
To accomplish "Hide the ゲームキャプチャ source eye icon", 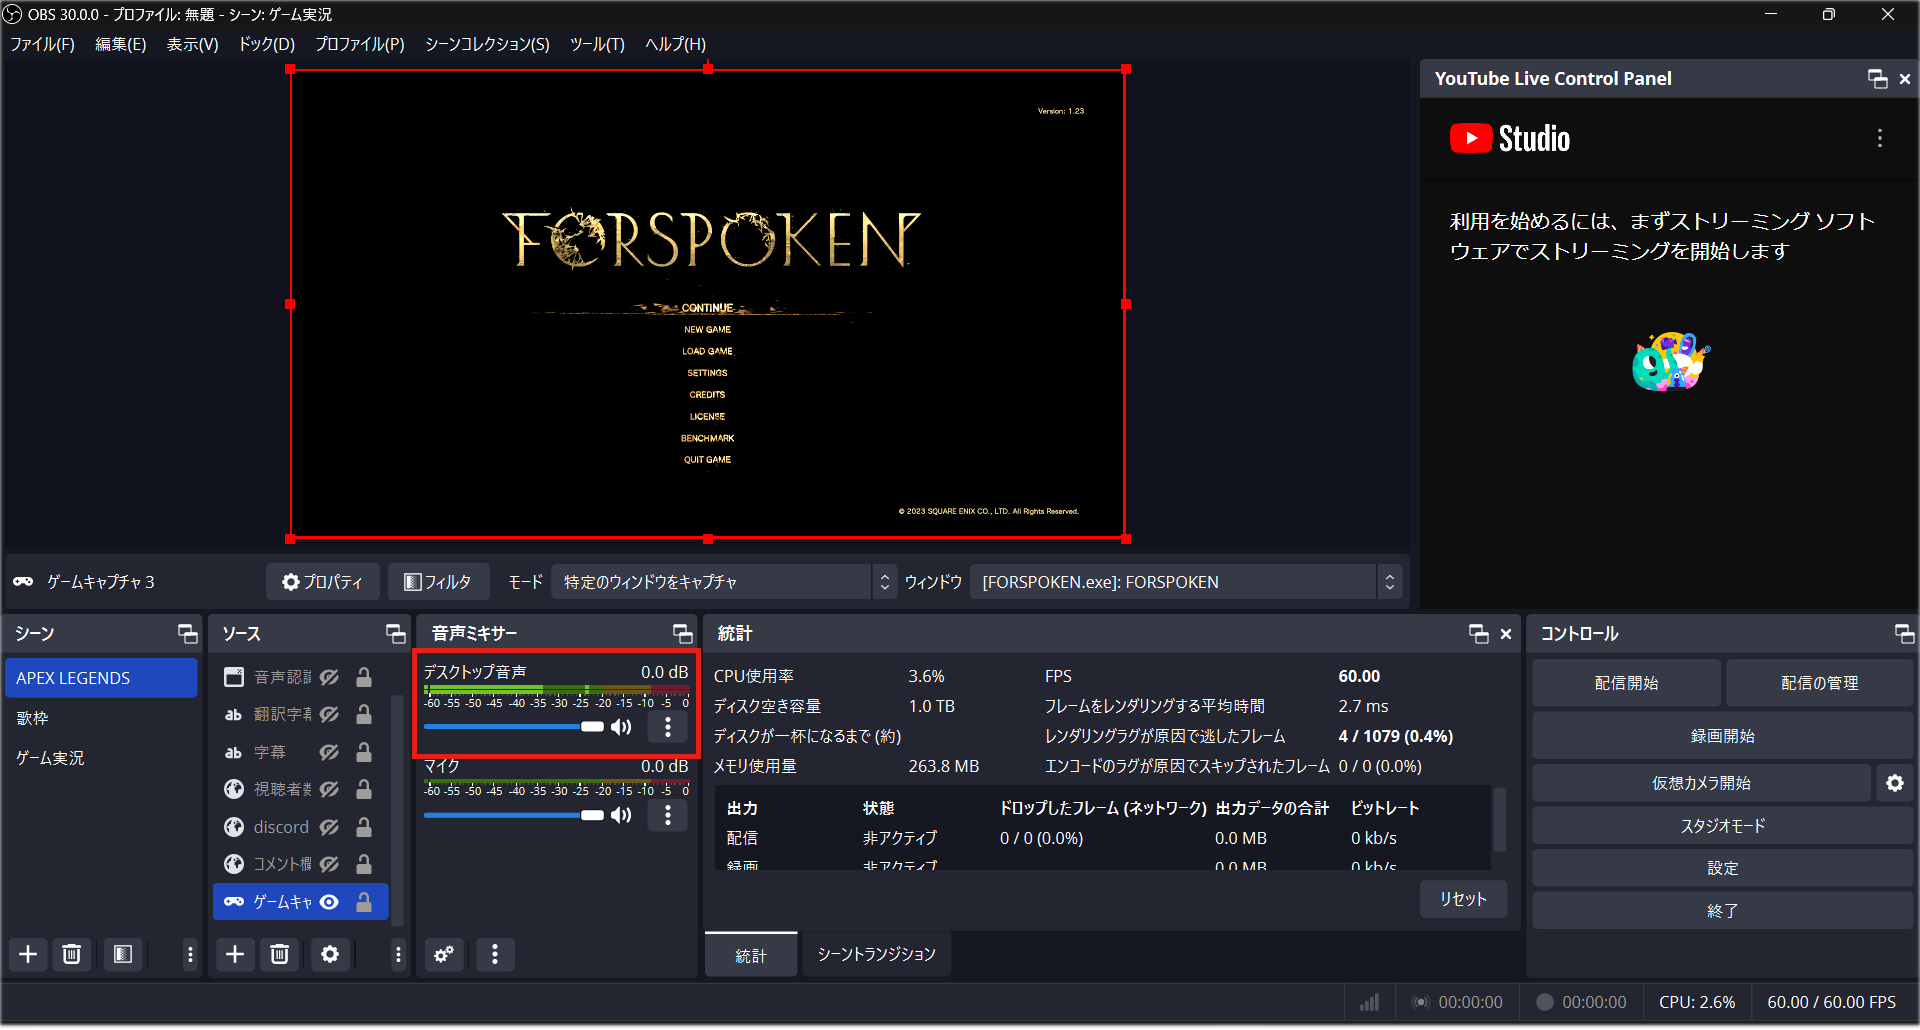I will click(329, 903).
